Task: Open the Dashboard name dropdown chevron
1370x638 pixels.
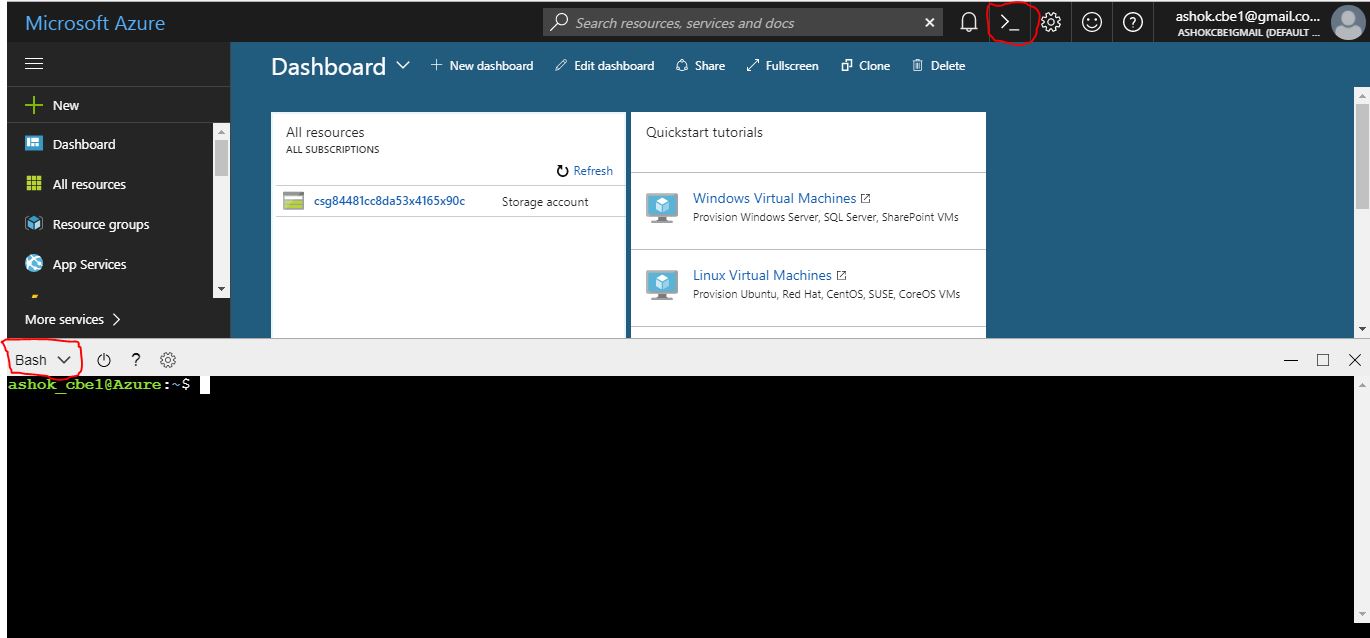Action: [404, 65]
